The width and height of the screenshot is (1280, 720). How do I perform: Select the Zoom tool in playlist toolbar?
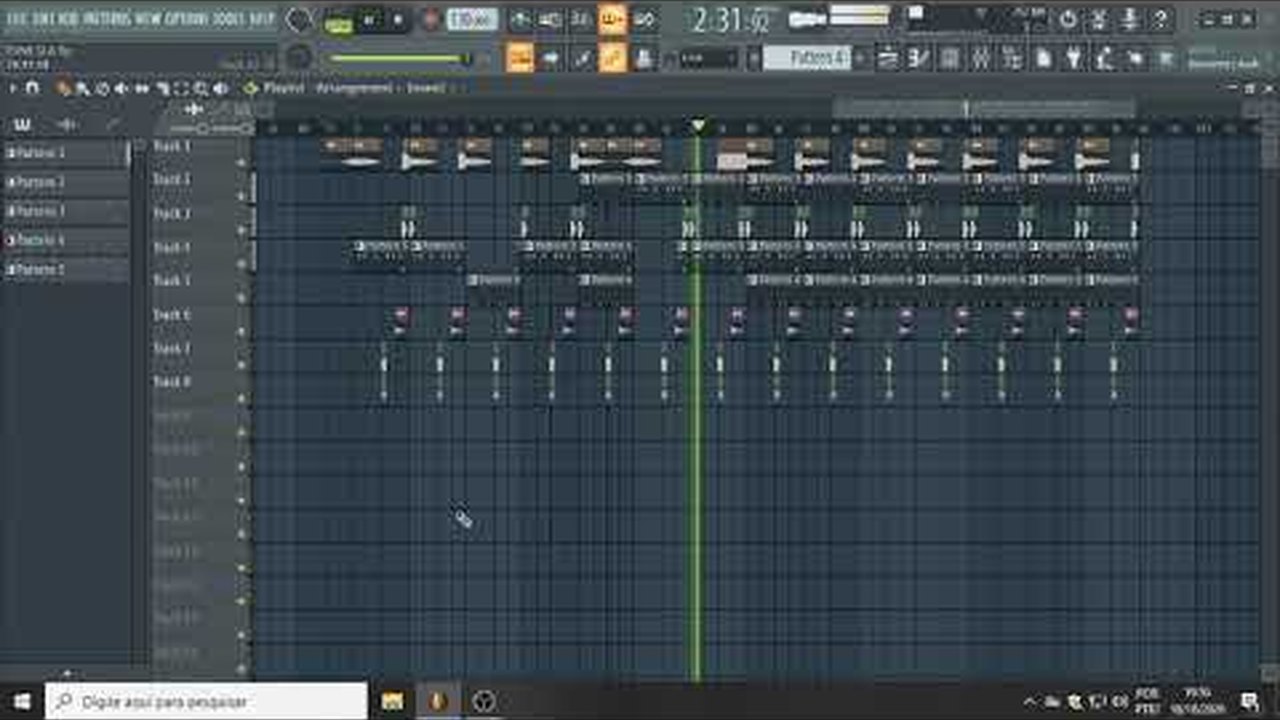pyautogui.click(x=201, y=89)
